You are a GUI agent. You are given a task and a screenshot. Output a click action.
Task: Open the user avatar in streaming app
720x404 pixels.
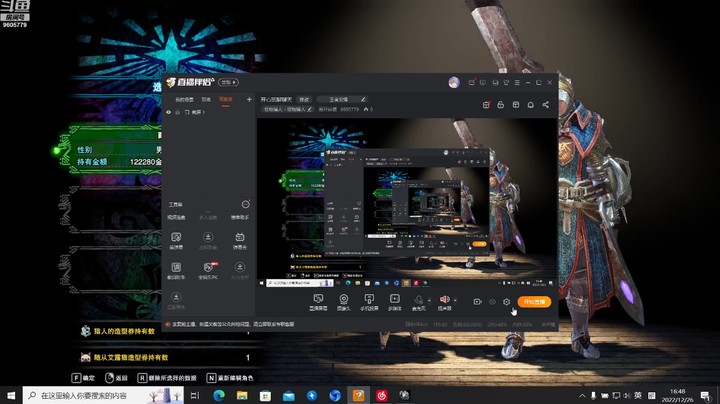[x=454, y=82]
